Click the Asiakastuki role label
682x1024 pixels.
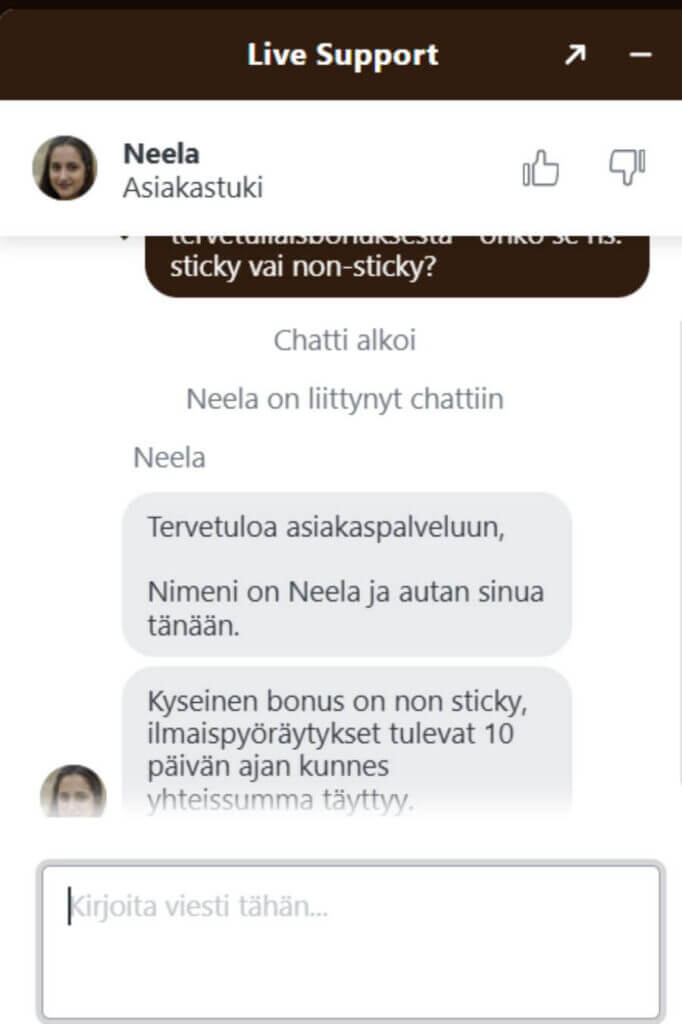193,187
